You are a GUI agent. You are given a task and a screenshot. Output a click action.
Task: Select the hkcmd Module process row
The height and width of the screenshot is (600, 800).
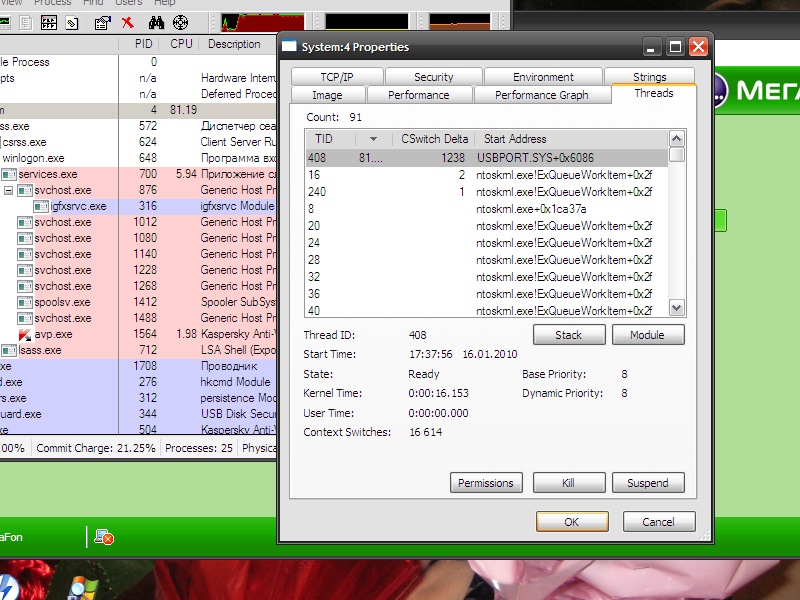(138, 382)
